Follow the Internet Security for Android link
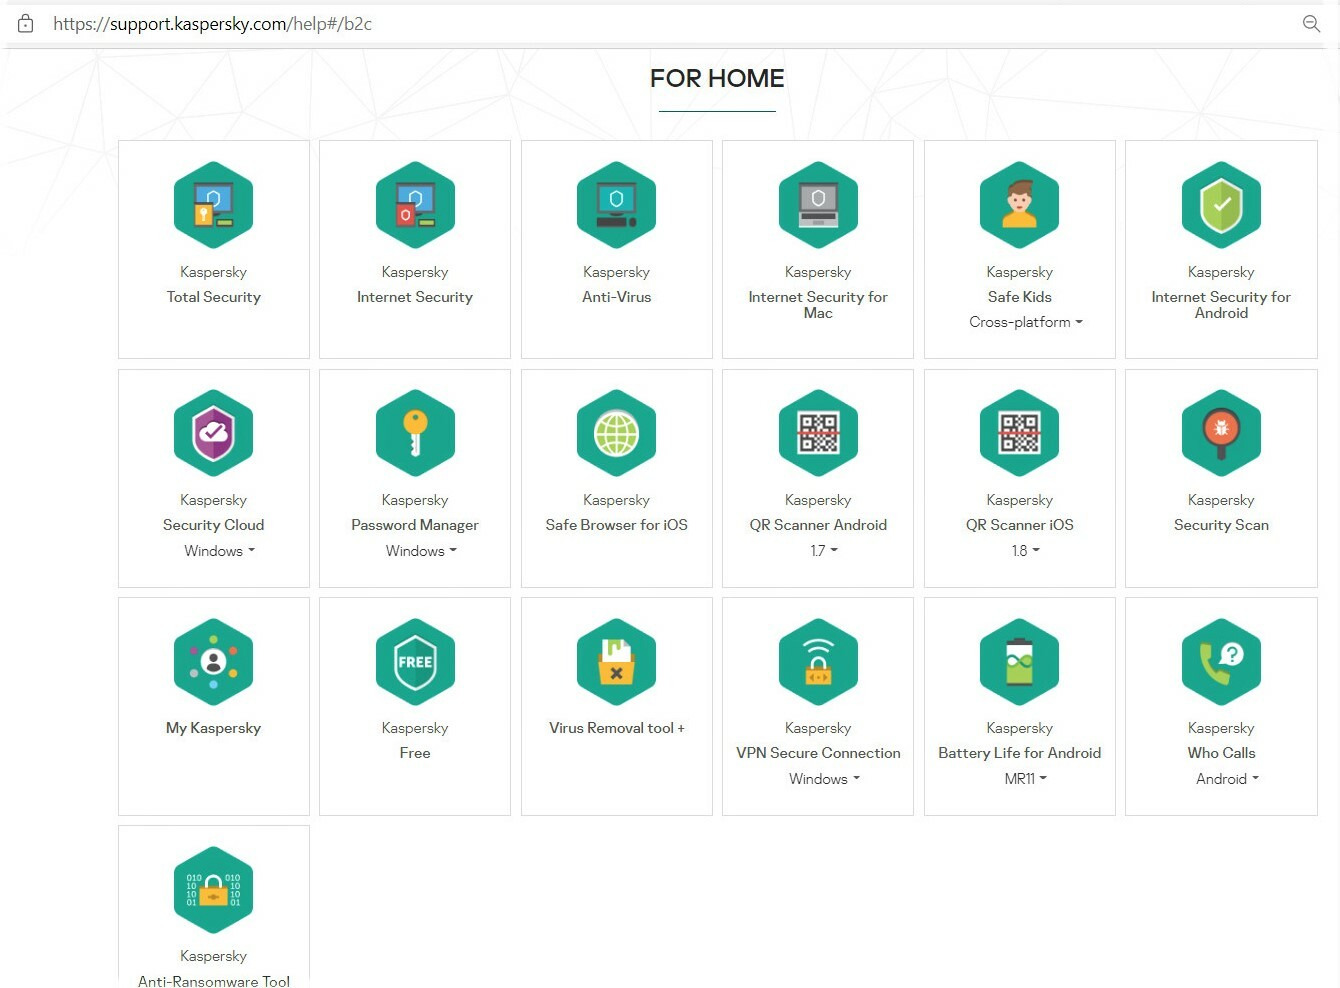Screen dimensions: 1340x988 [x=1221, y=305]
